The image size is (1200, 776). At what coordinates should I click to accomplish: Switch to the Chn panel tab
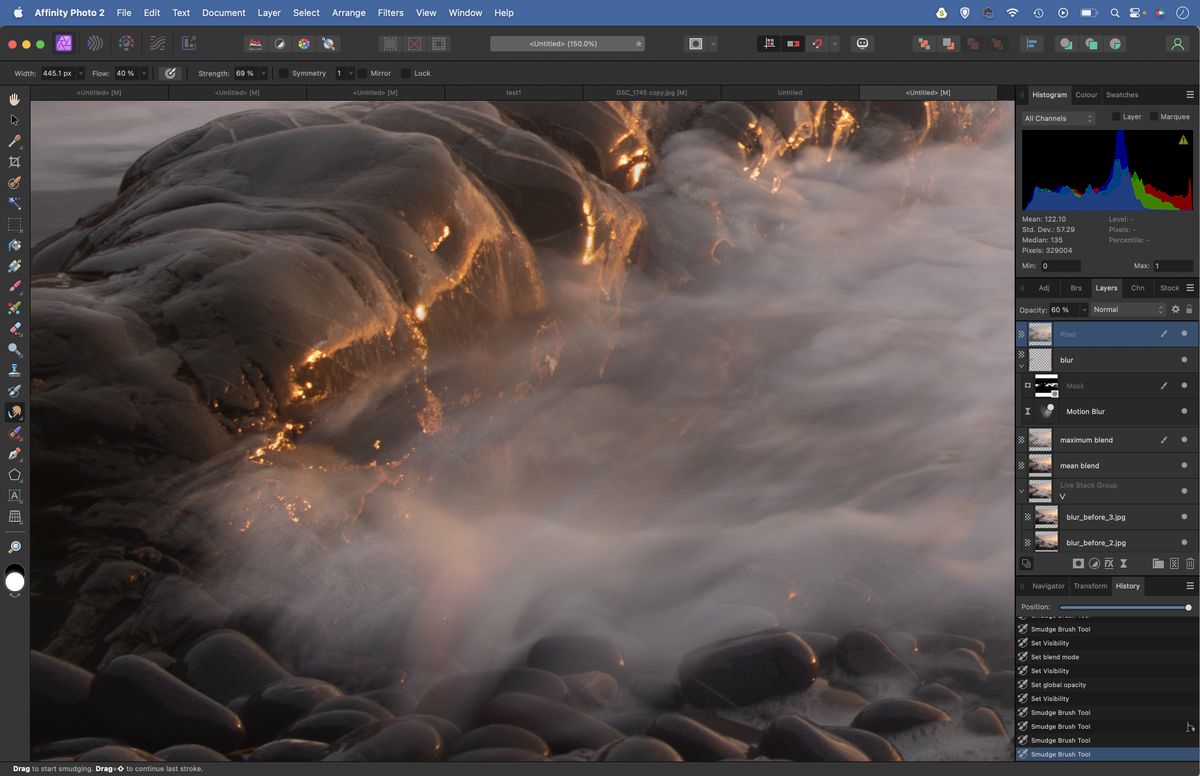pyautogui.click(x=1137, y=287)
